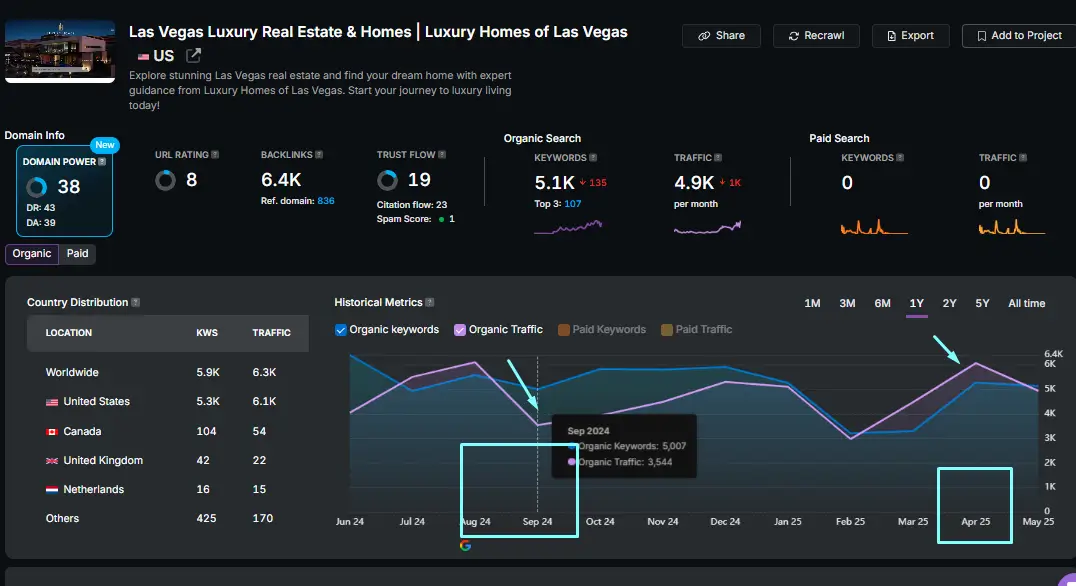Enable the Paid Keywords checkbox
1076x586 pixels.
(563, 329)
